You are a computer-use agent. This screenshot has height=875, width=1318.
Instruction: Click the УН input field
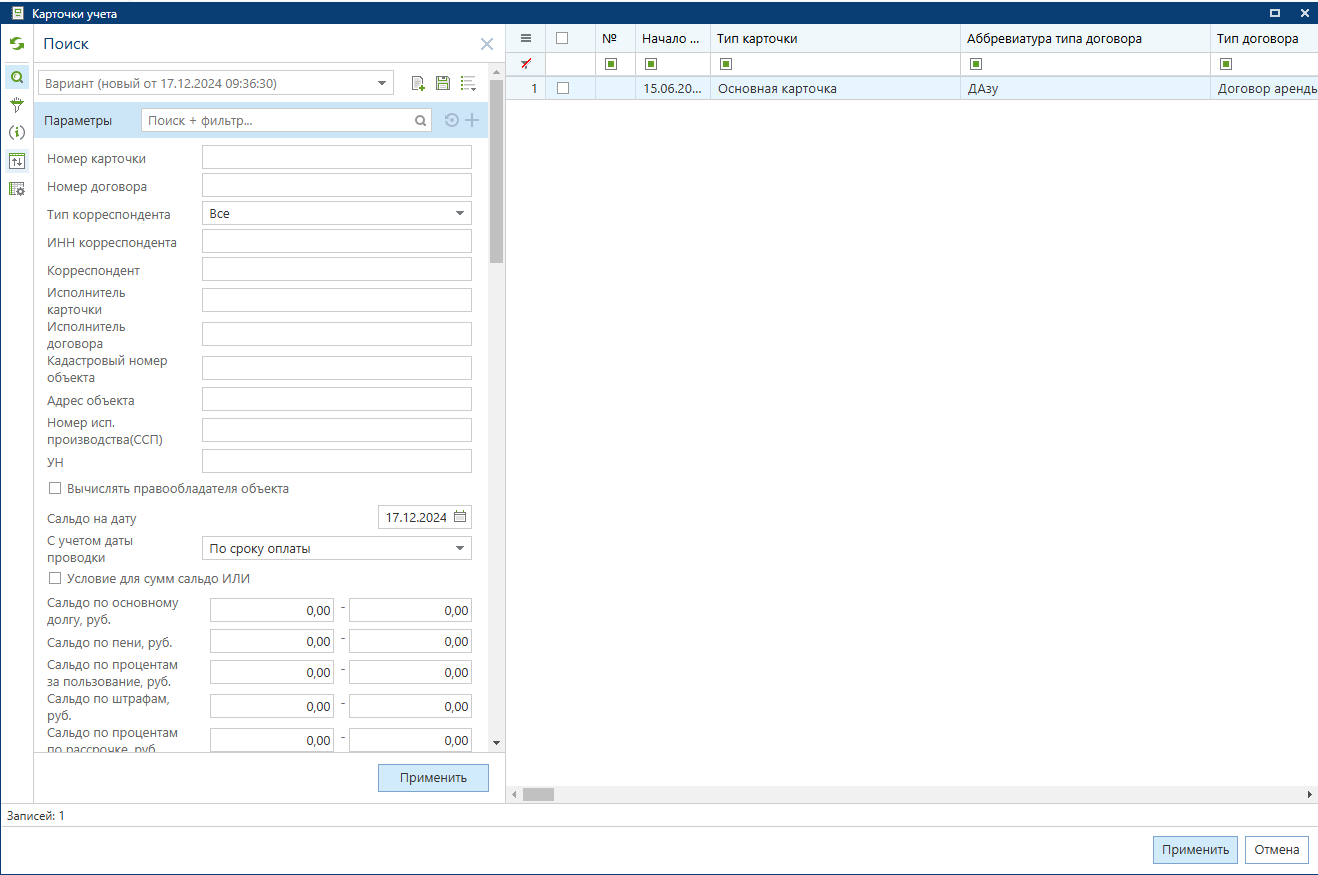coord(337,461)
